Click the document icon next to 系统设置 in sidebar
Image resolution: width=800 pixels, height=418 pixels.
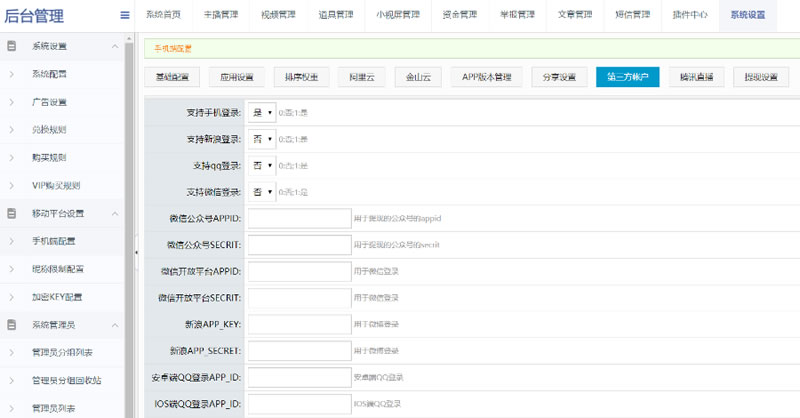pos(11,46)
